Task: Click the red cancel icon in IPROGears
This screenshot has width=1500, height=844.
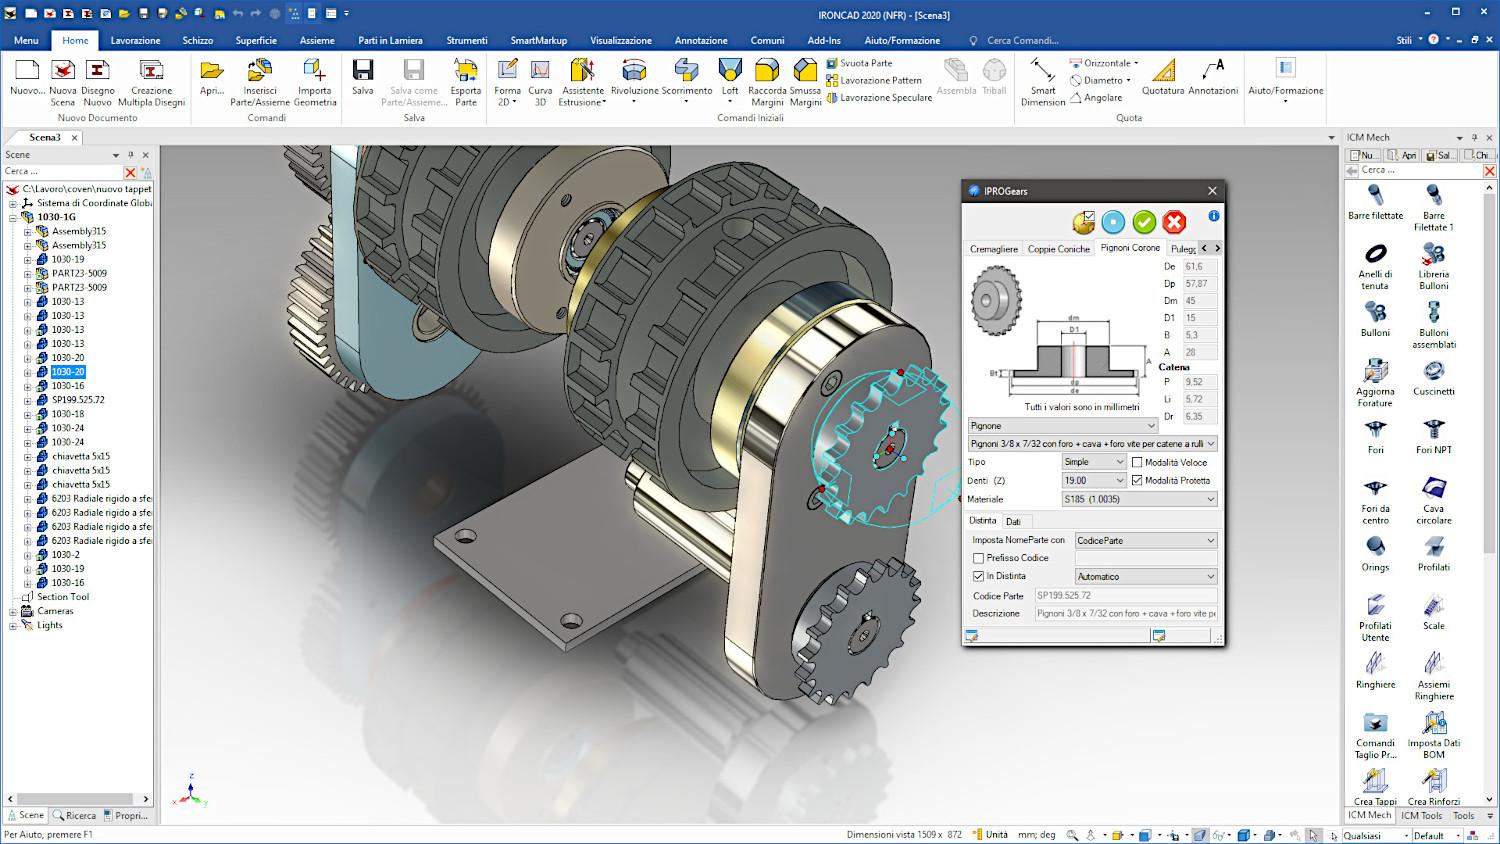Action: pyautogui.click(x=1175, y=222)
